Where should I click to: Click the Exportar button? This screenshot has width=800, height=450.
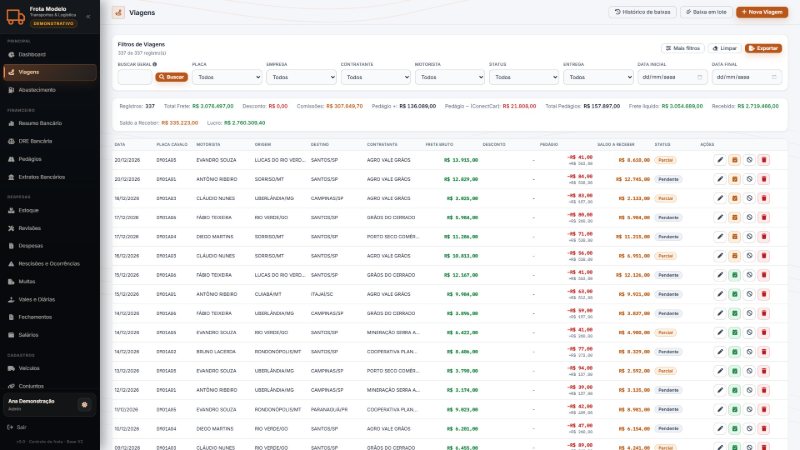click(763, 48)
